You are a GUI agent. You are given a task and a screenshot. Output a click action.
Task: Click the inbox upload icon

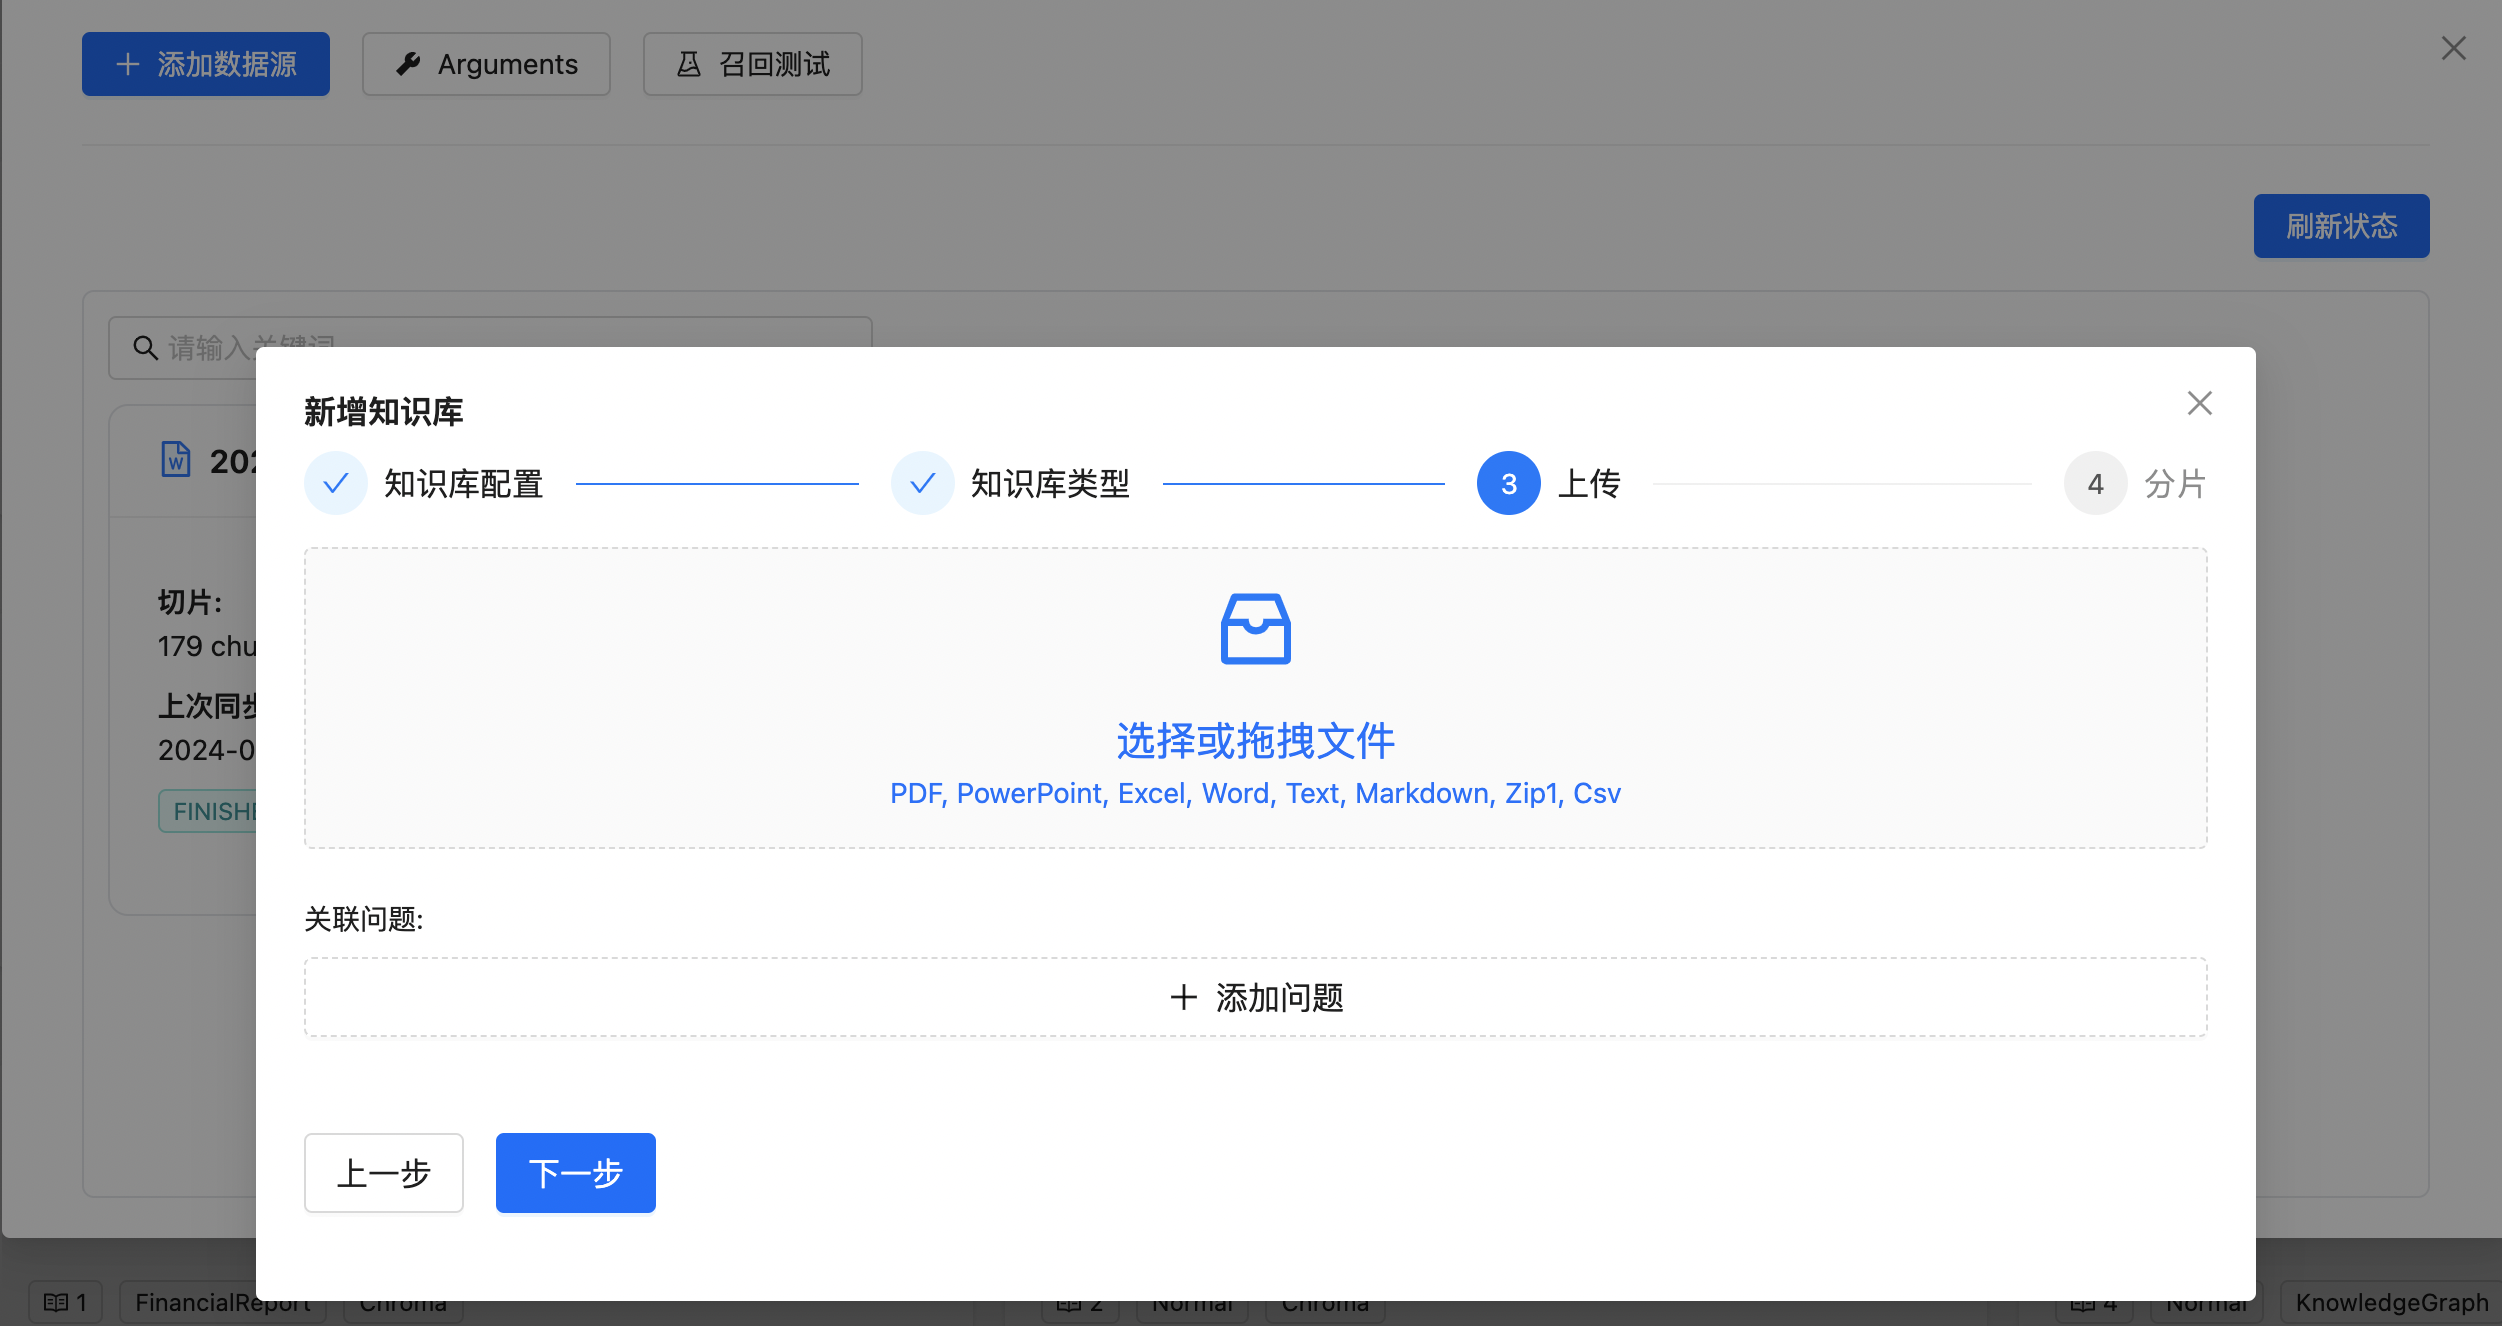coord(1255,629)
